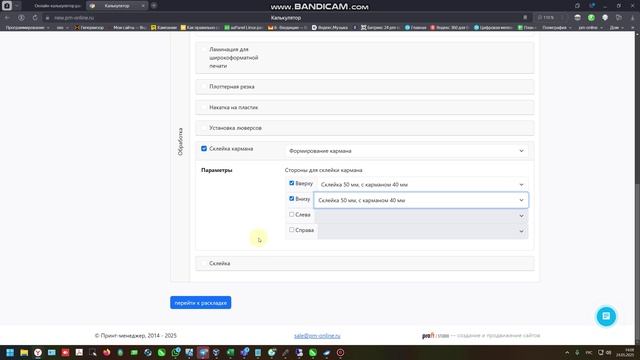The height and width of the screenshot is (360, 640).
Task: Check the Накатка на пластик option
Action: click(x=204, y=107)
